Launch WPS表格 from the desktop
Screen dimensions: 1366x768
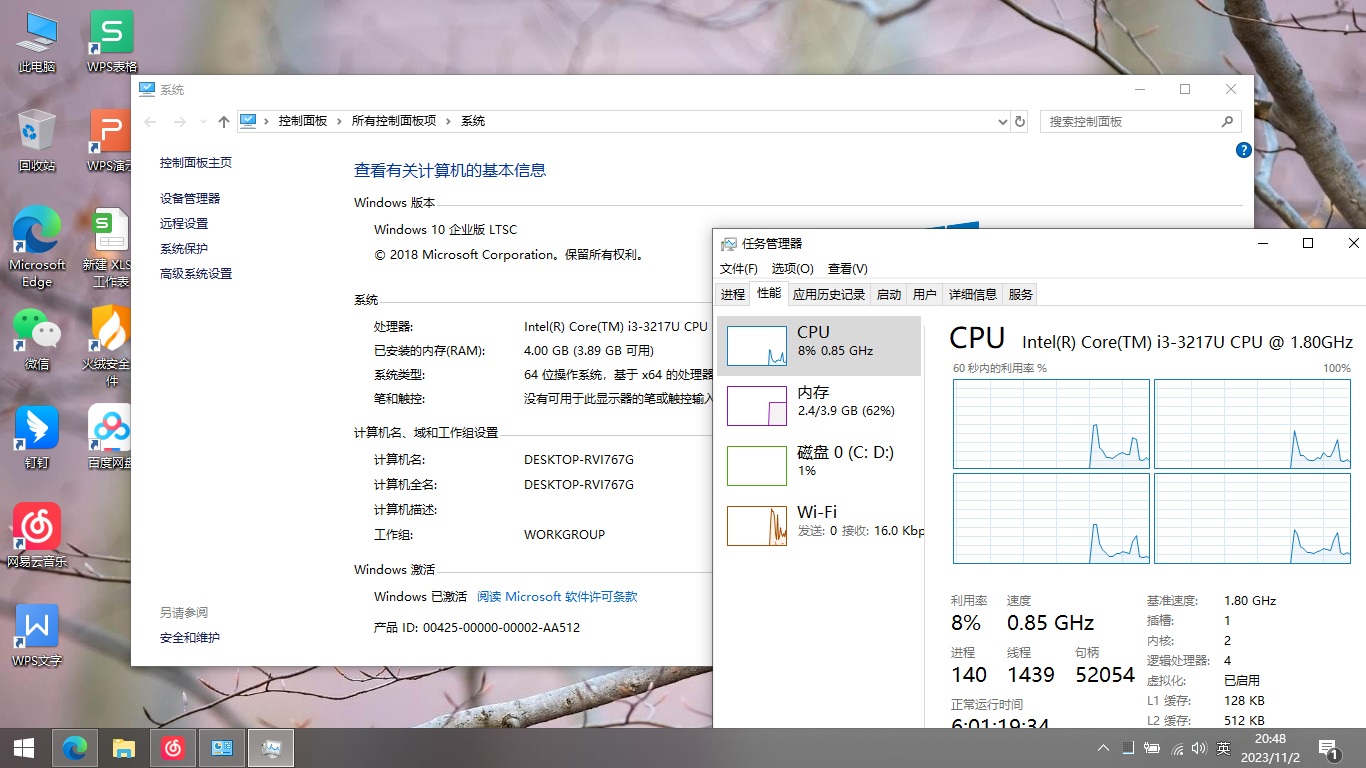click(x=112, y=43)
